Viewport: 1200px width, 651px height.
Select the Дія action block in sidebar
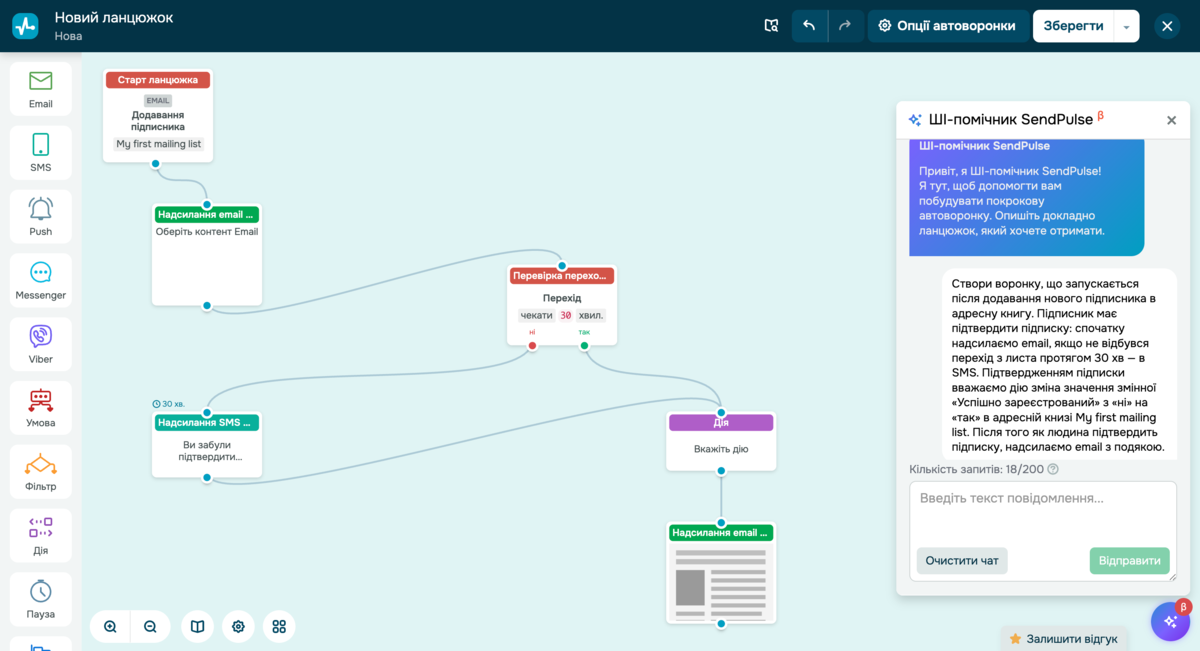[40, 537]
